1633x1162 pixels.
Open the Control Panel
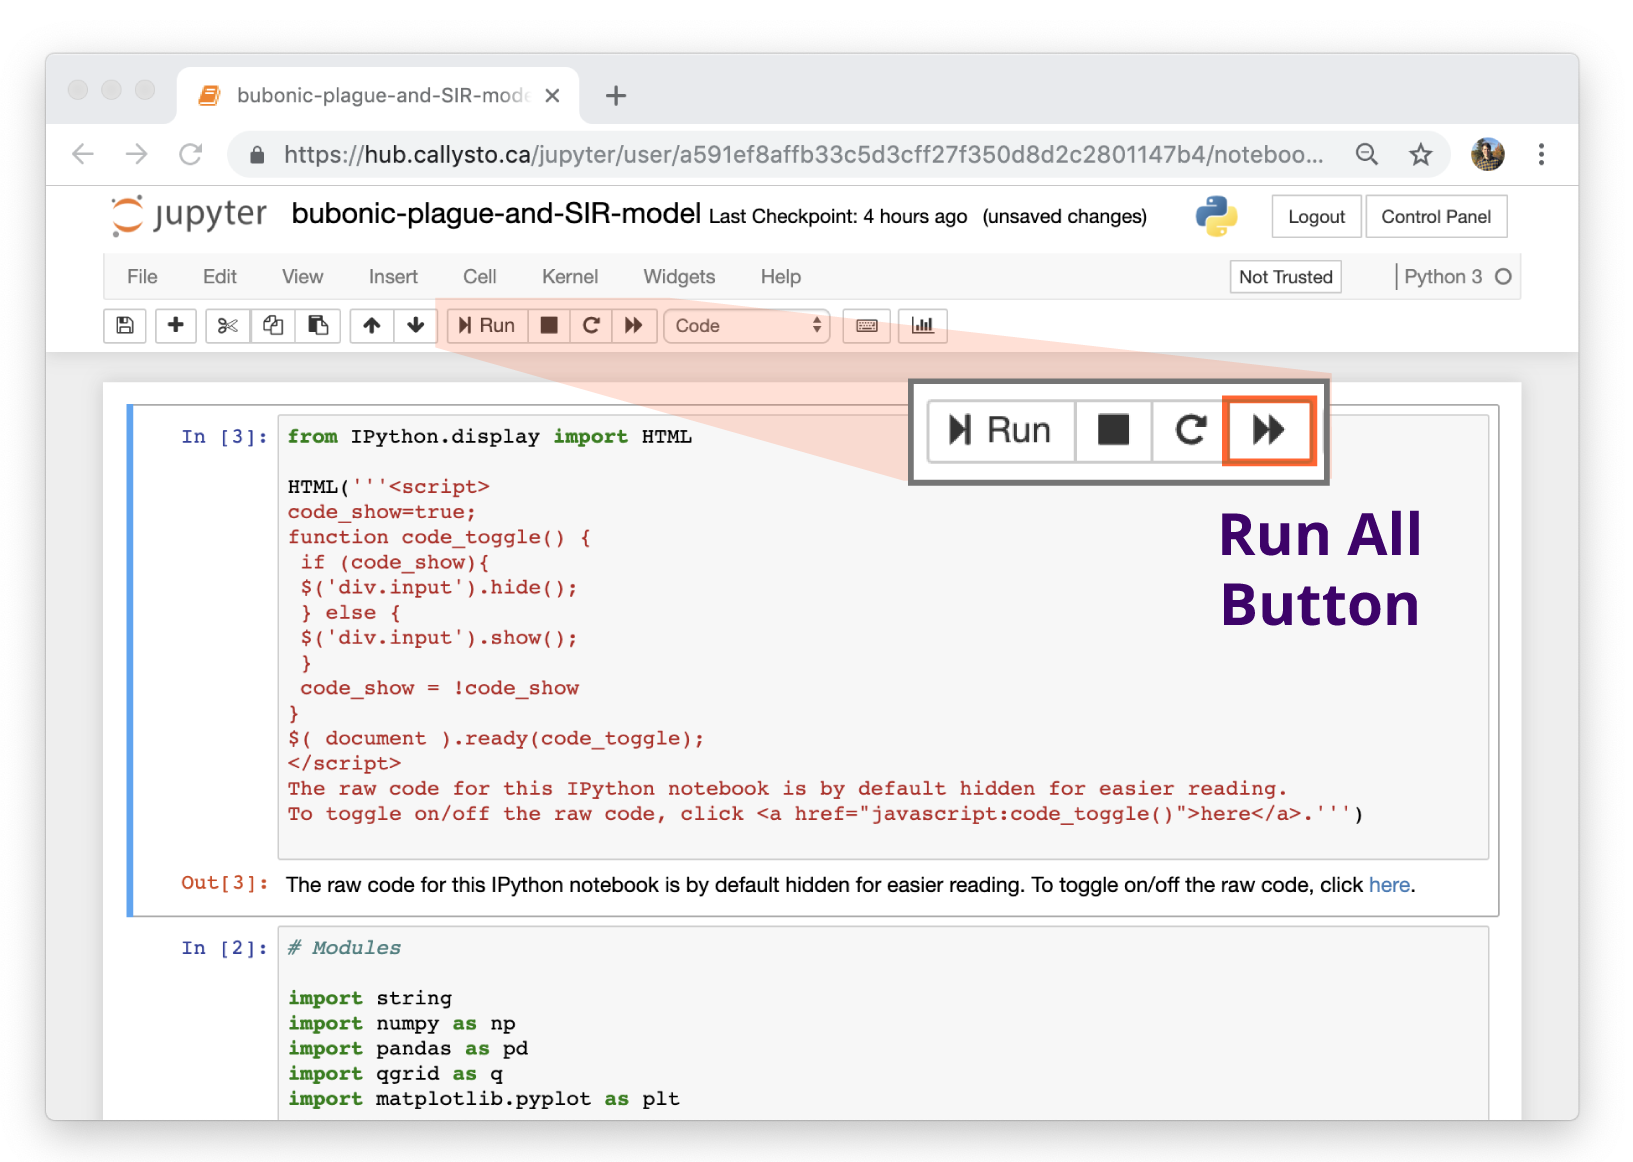point(1436,217)
